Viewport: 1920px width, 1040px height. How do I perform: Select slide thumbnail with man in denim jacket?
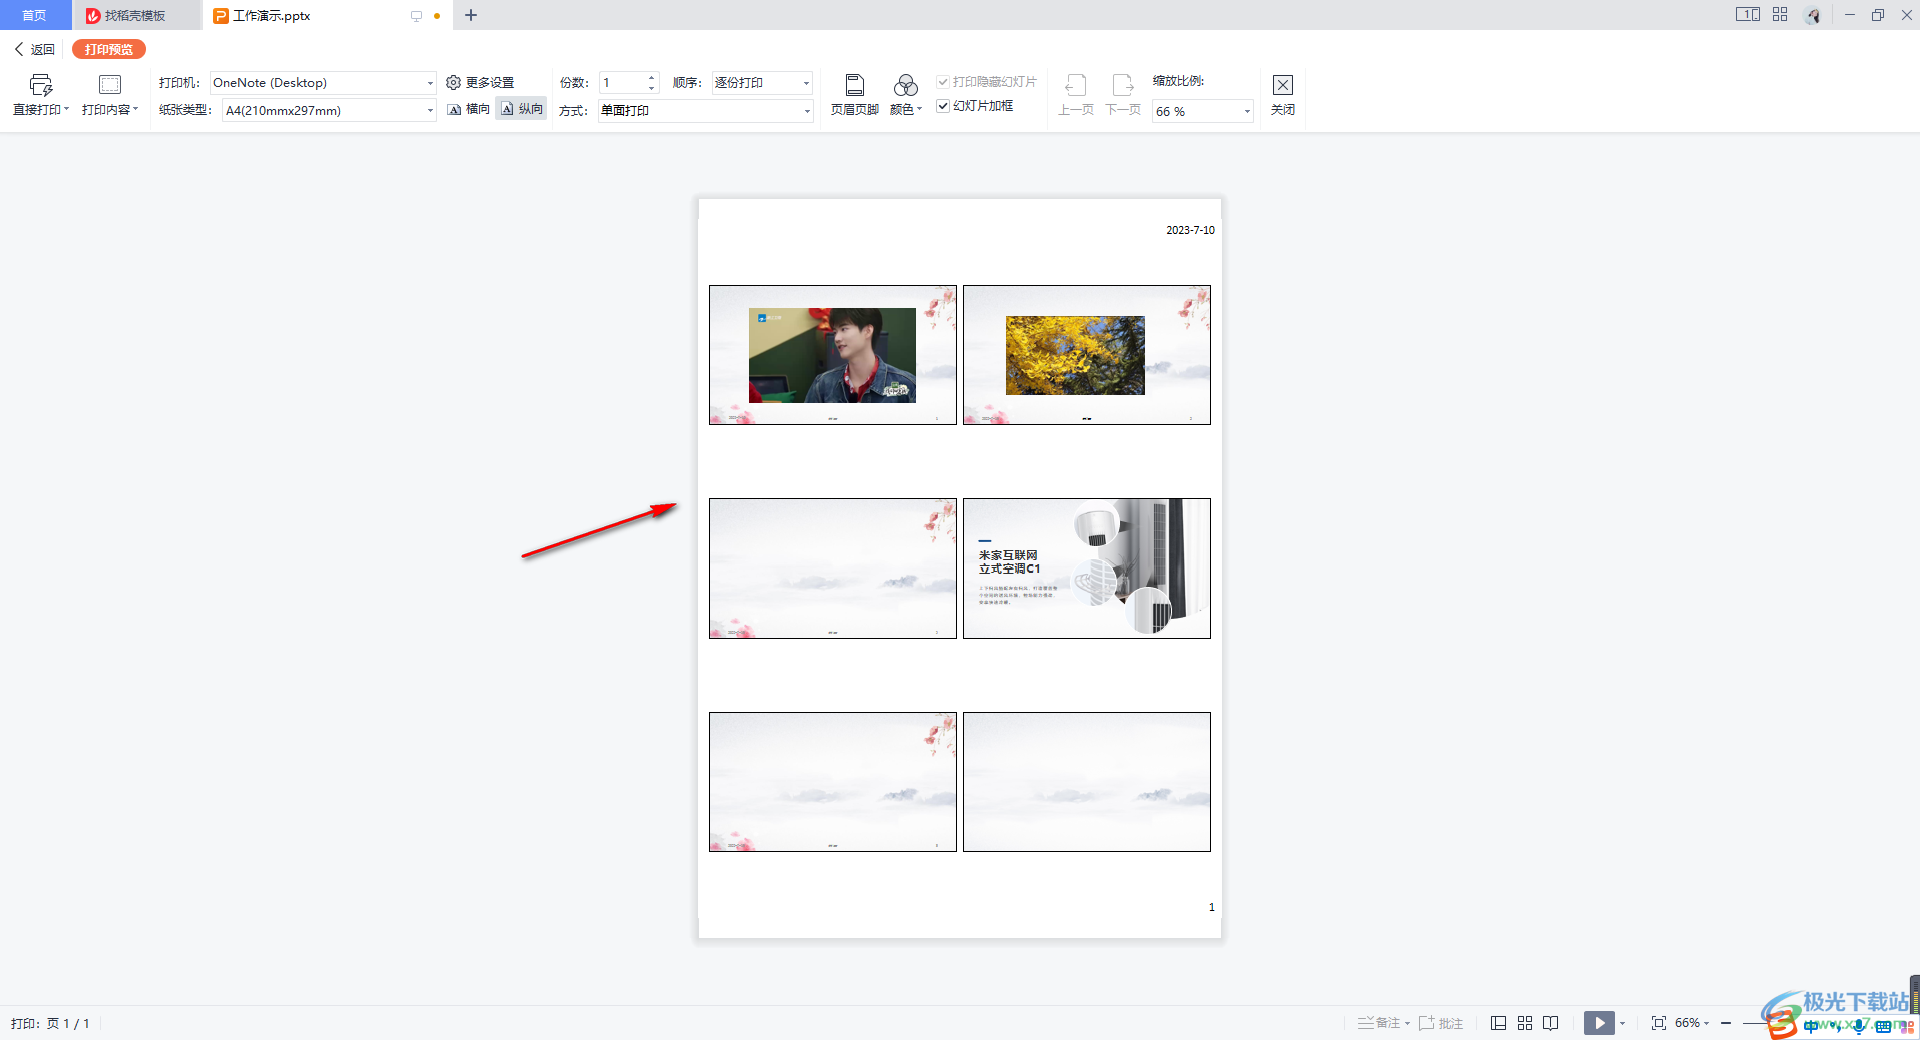[x=833, y=355]
